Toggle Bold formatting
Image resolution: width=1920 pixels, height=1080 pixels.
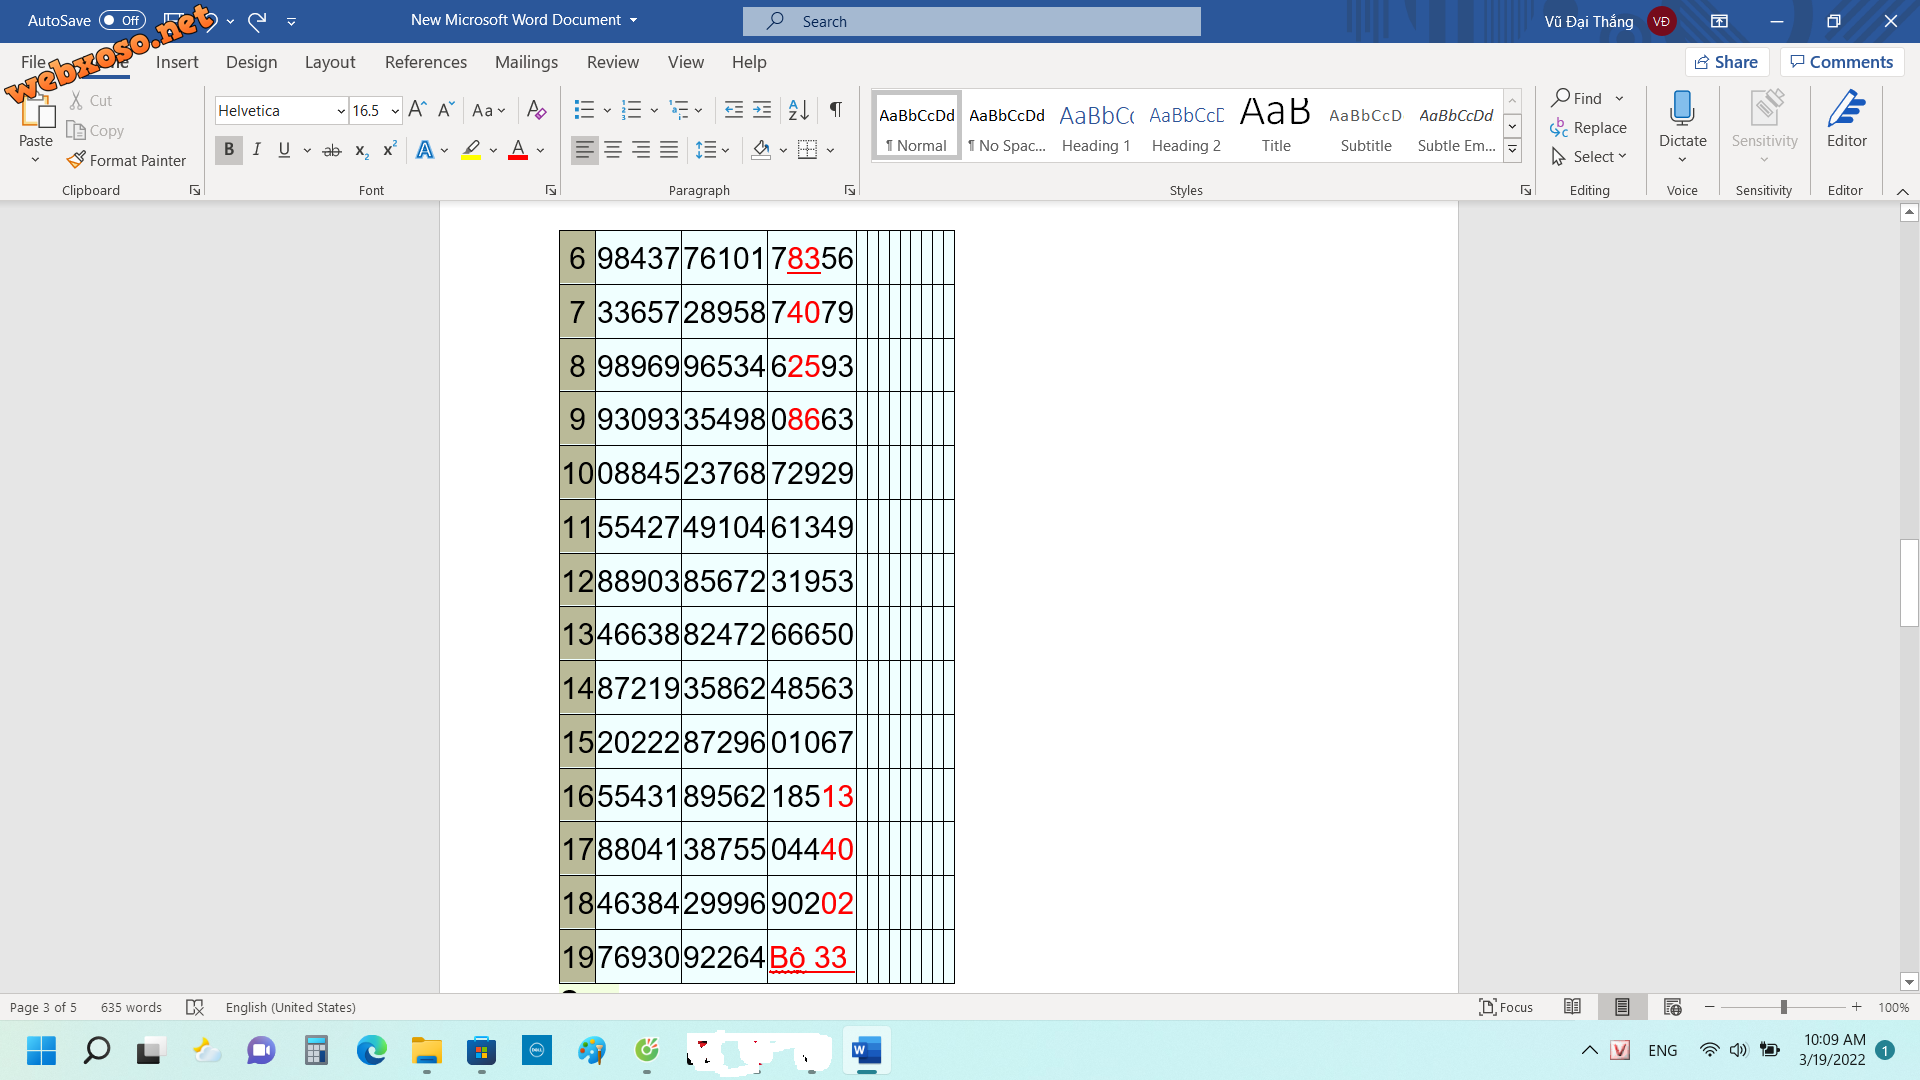pos(229,150)
